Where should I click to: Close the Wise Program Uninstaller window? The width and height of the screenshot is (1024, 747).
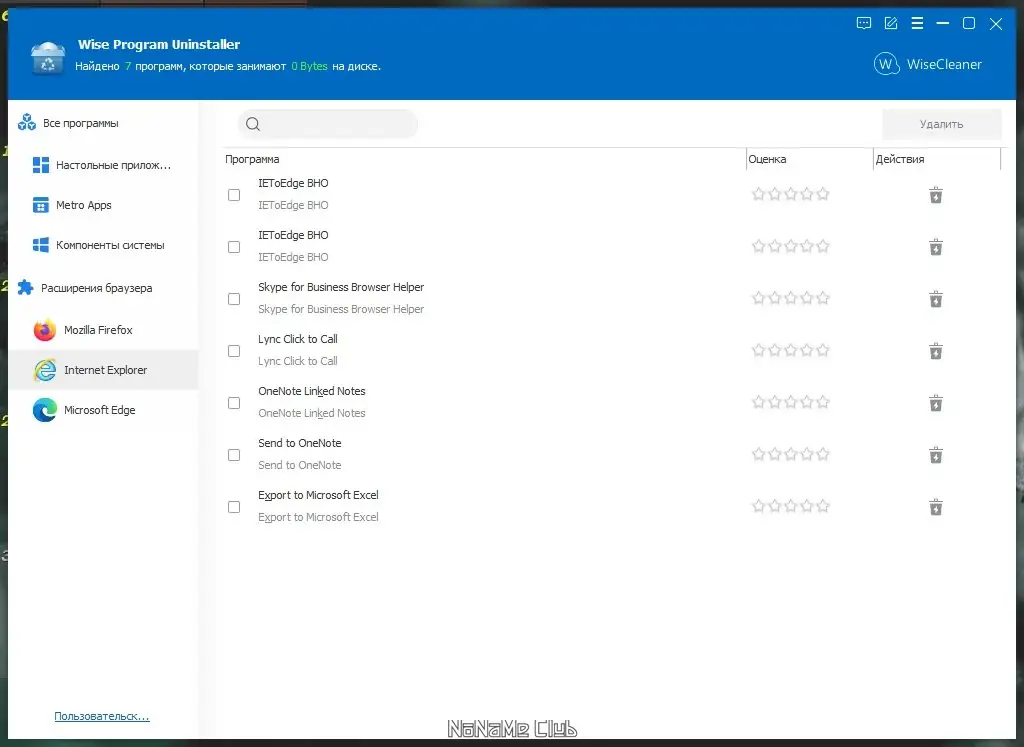coord(996,24)
